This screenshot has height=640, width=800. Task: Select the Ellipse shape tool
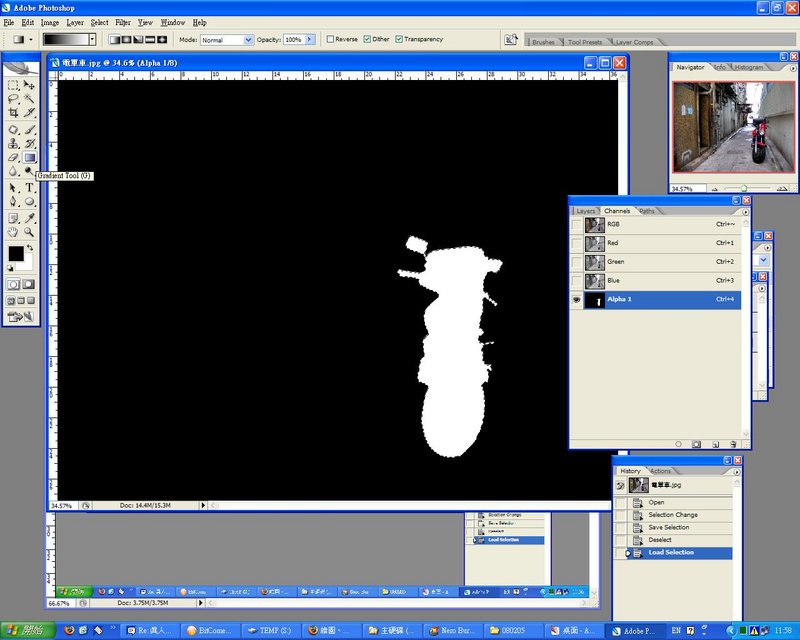[29, 202]
